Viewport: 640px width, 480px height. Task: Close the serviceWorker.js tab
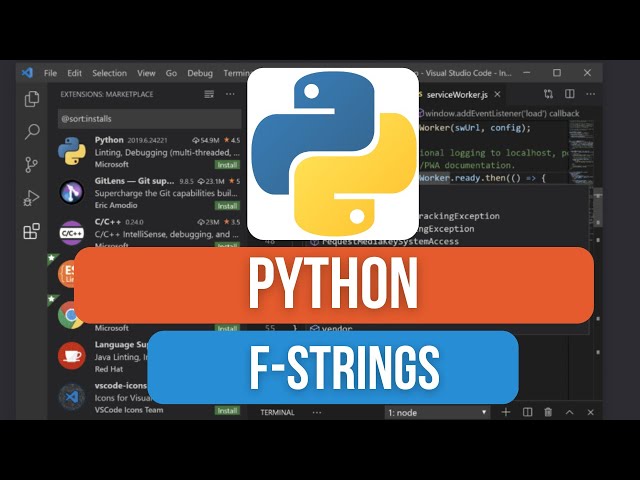tap(497, 94)
